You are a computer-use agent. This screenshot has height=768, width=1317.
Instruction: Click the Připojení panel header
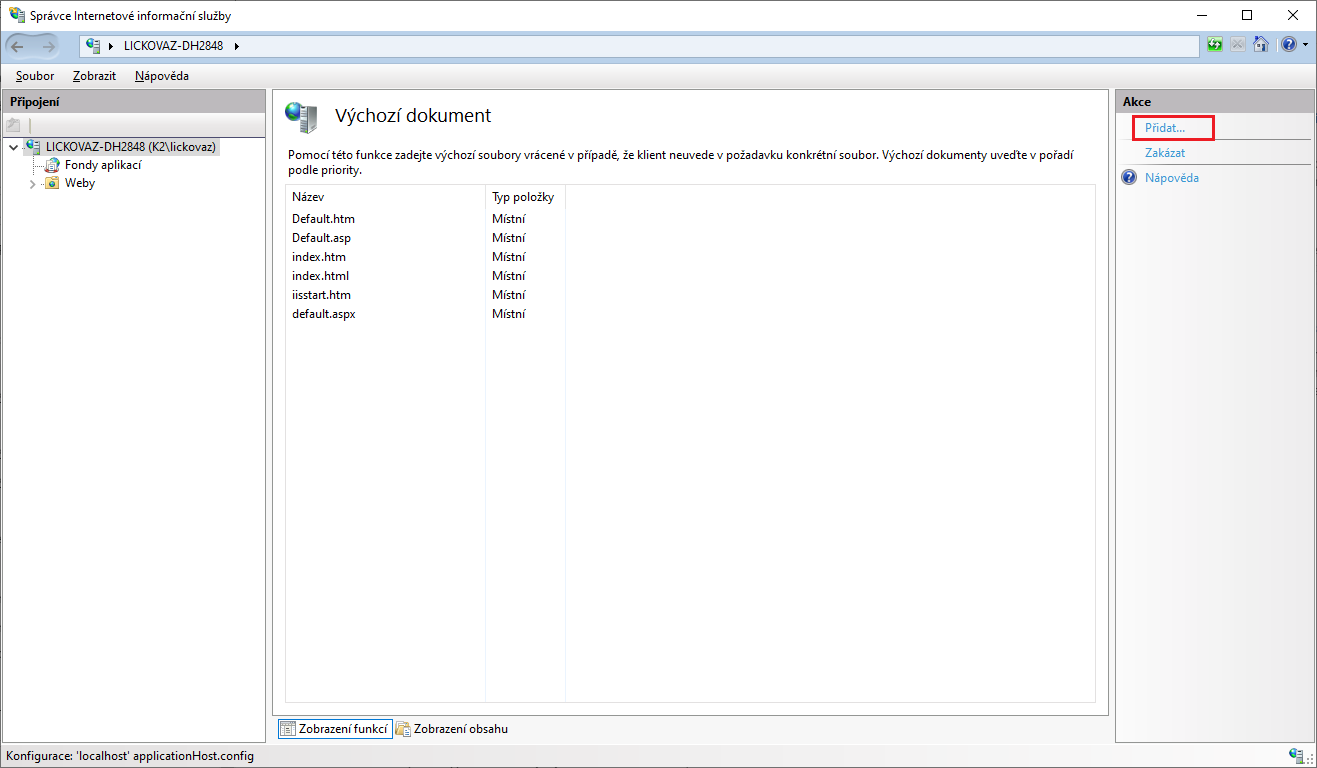[x=134, y=101]
